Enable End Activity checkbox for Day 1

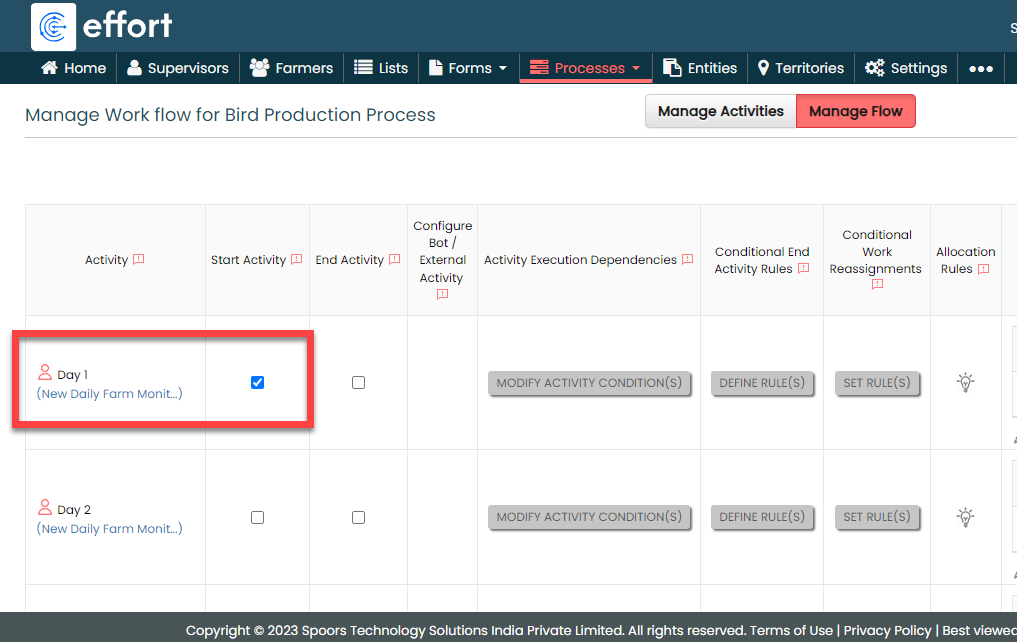359,383
